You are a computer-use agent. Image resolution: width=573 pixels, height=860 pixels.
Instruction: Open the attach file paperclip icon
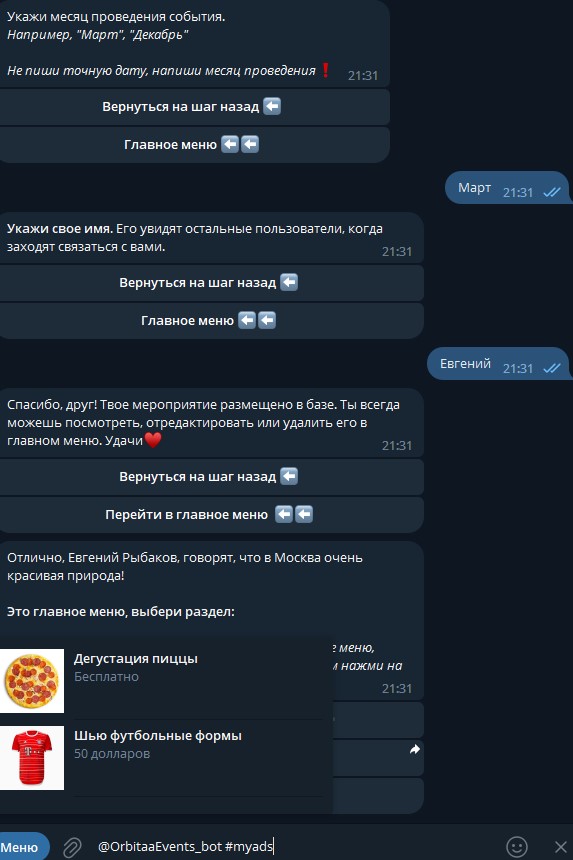pos(72,847)
